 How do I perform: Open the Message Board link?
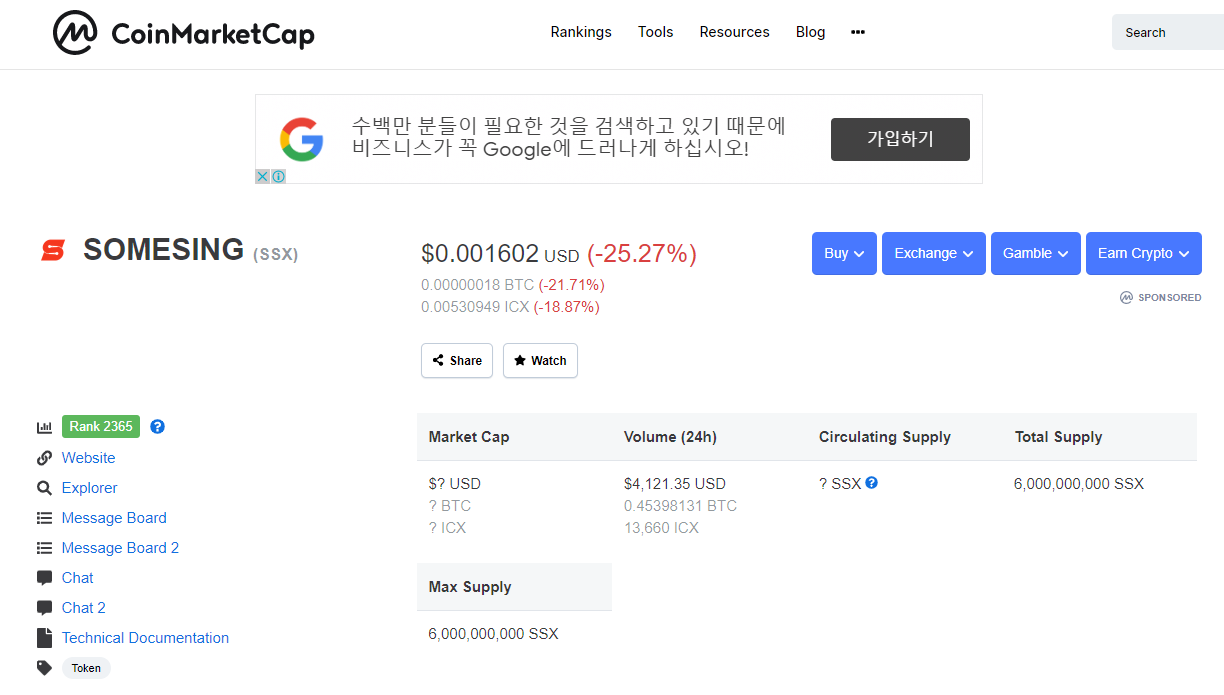pos(114,518)
